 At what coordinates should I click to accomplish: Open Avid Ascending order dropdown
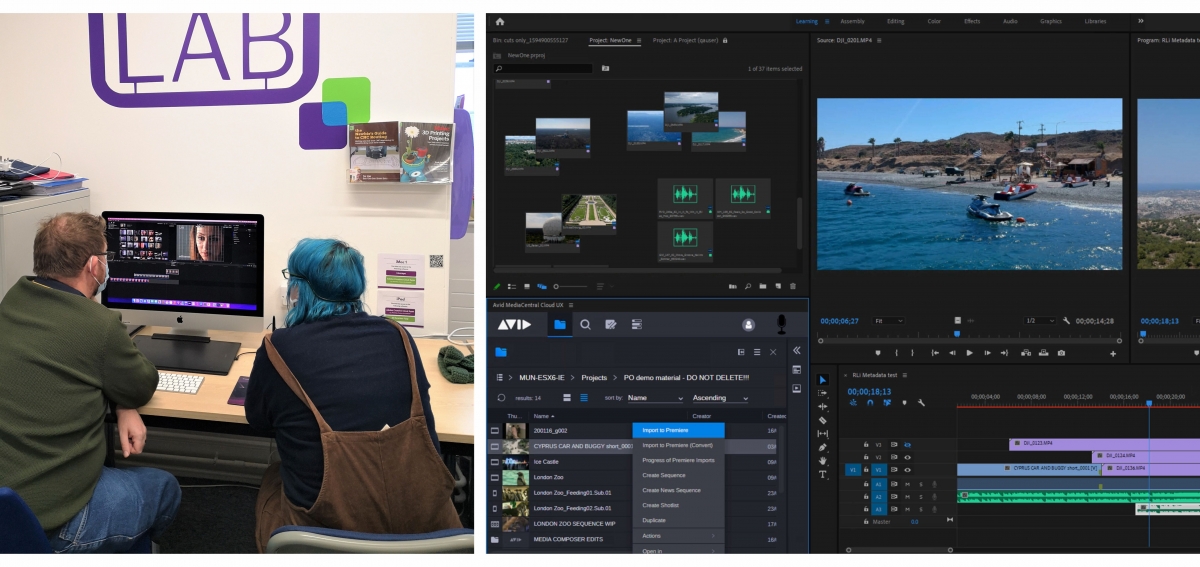(720, 398)
